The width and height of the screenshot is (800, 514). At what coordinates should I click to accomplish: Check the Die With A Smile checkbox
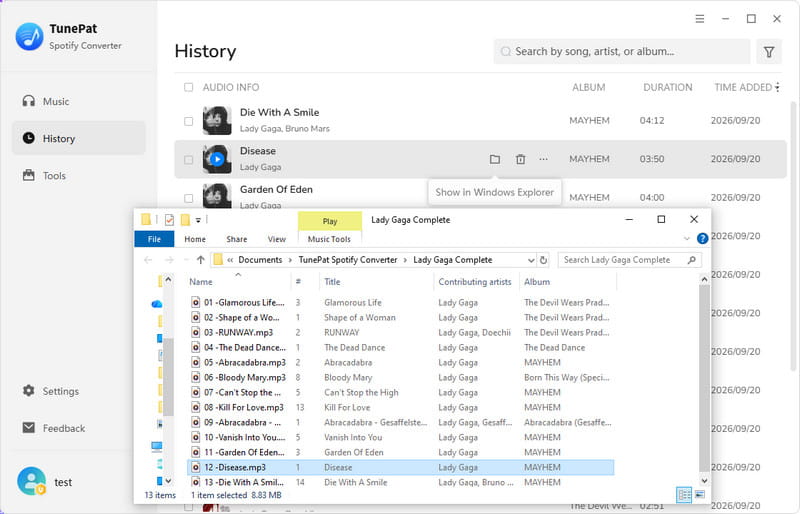(x=188, y=121)
